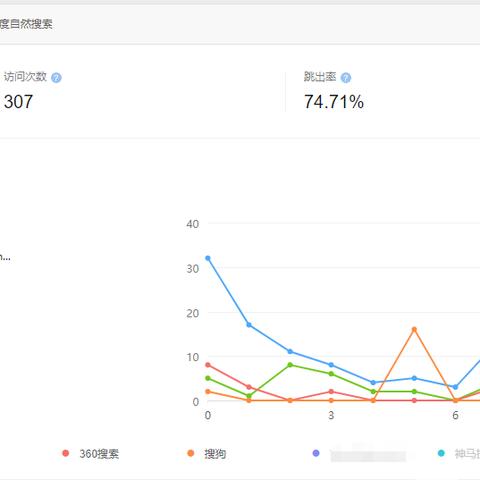This screenshot has width=480, height=480.
Task: Select the blue line point at hour 0
Action: (208, 258)
